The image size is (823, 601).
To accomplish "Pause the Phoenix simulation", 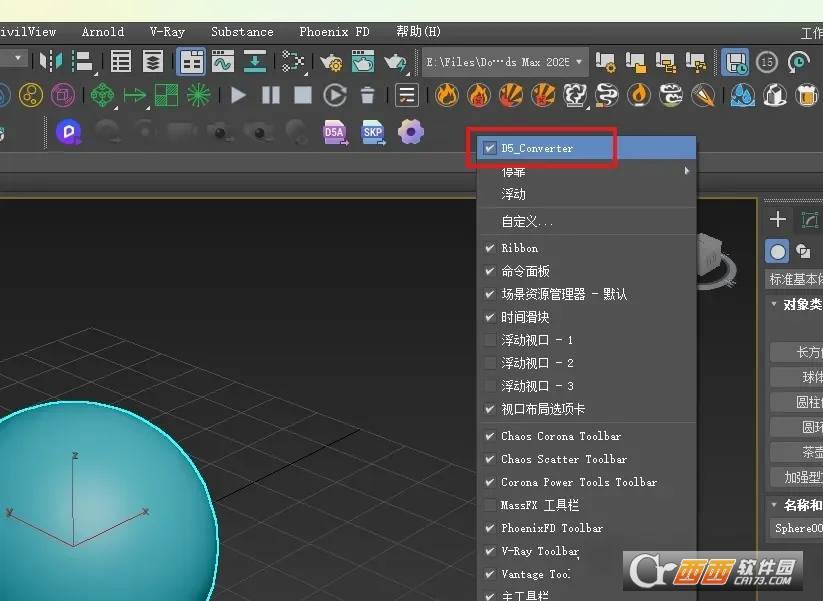I will pos(271,96).
